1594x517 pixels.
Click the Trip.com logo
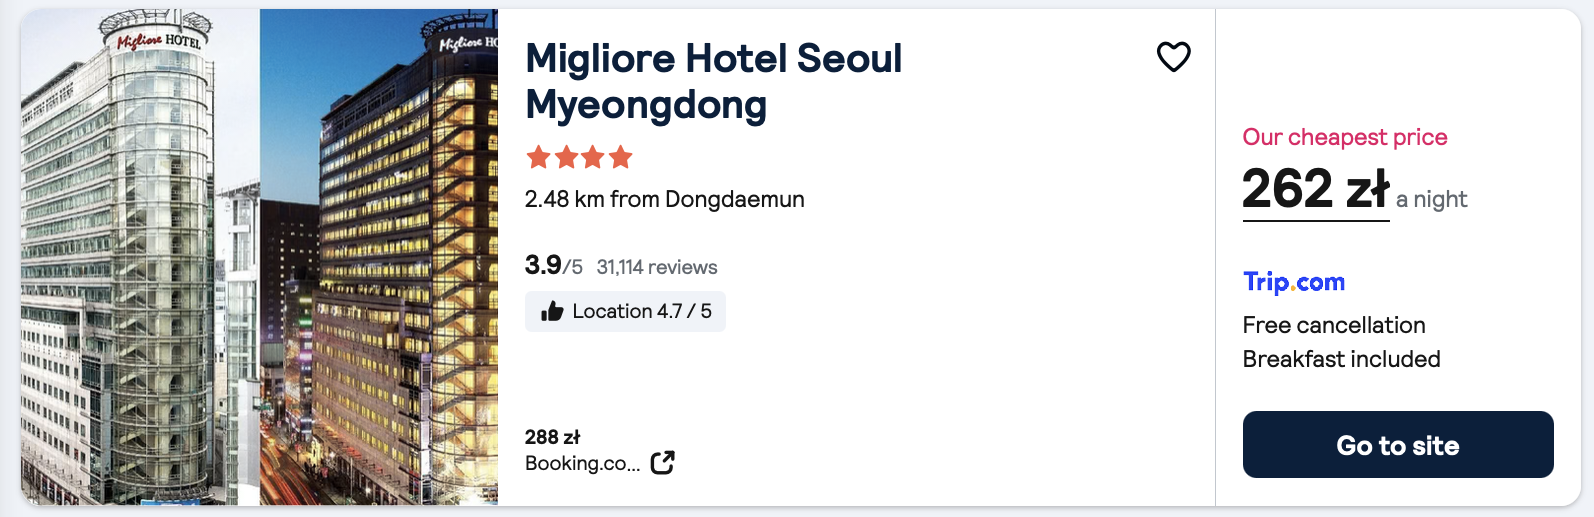[1293, 282]
